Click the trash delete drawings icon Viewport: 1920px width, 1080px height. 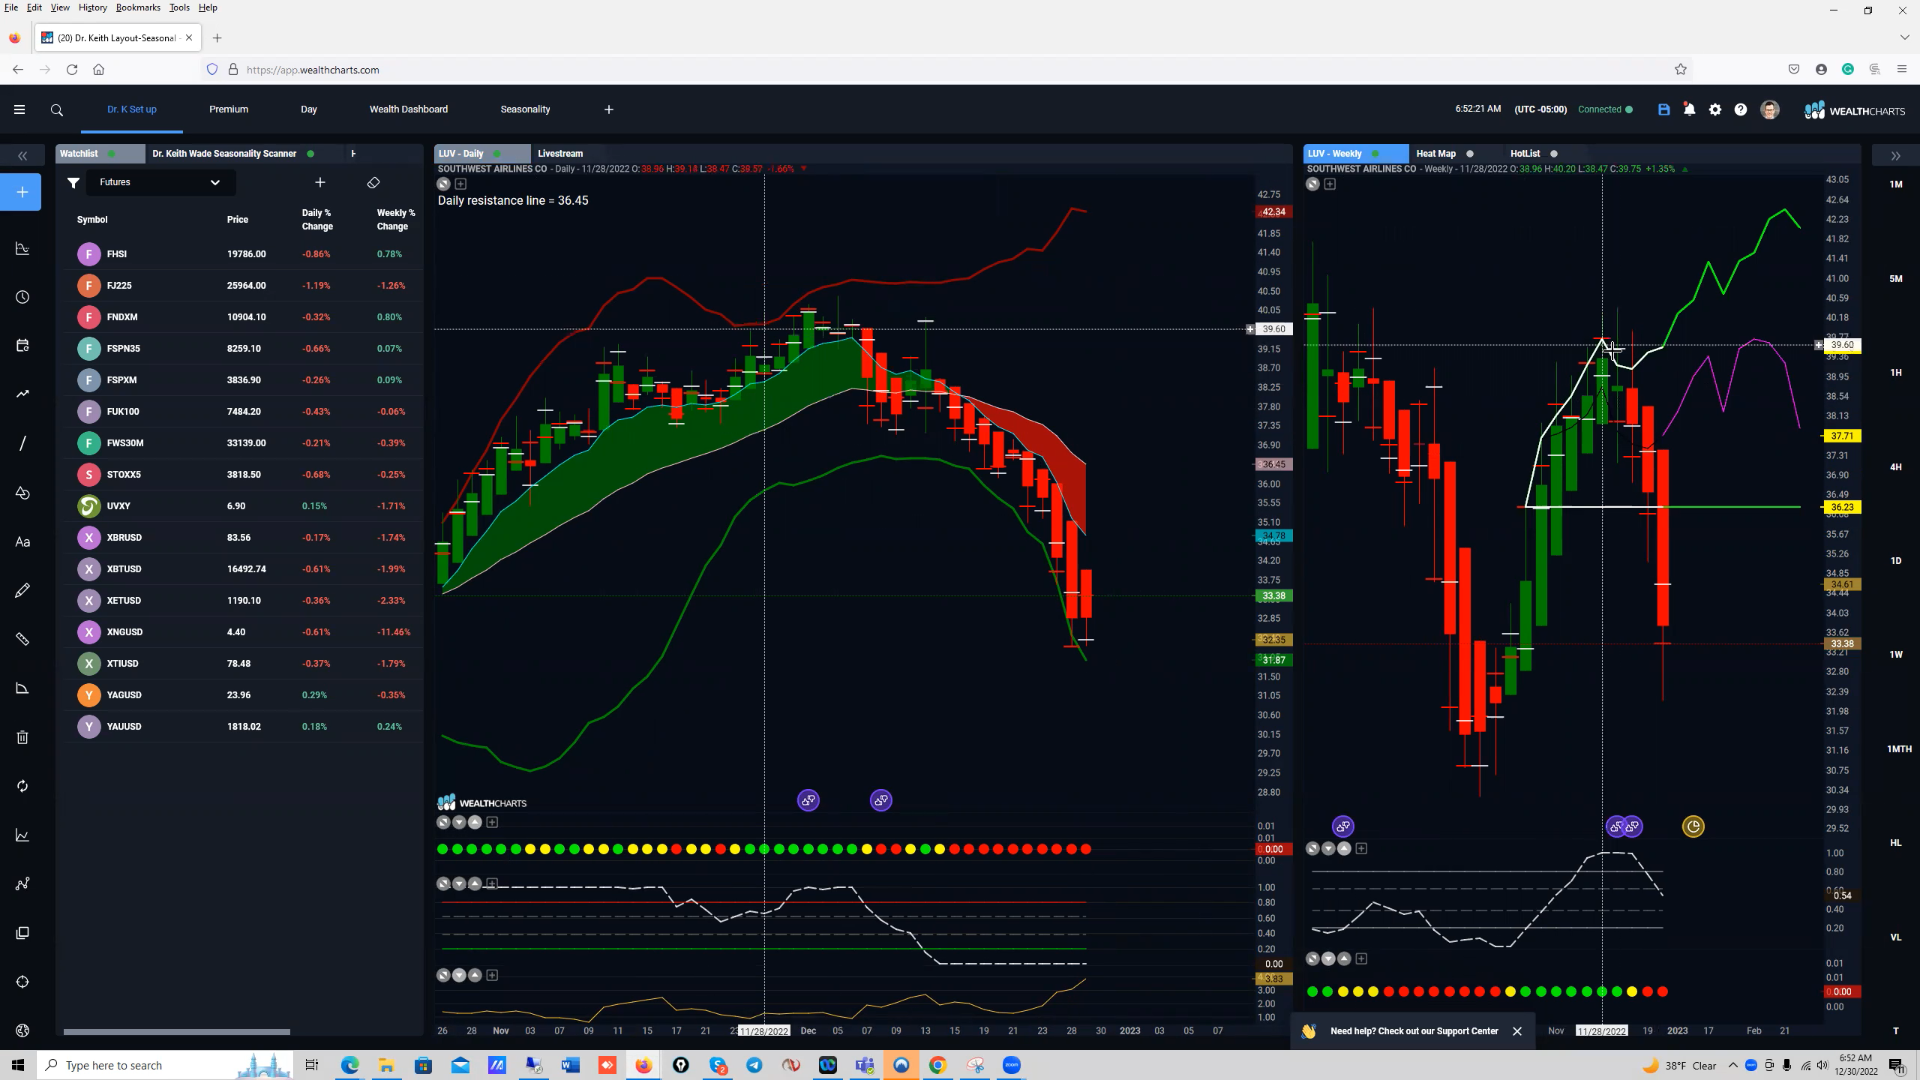(x=22, y=737)
